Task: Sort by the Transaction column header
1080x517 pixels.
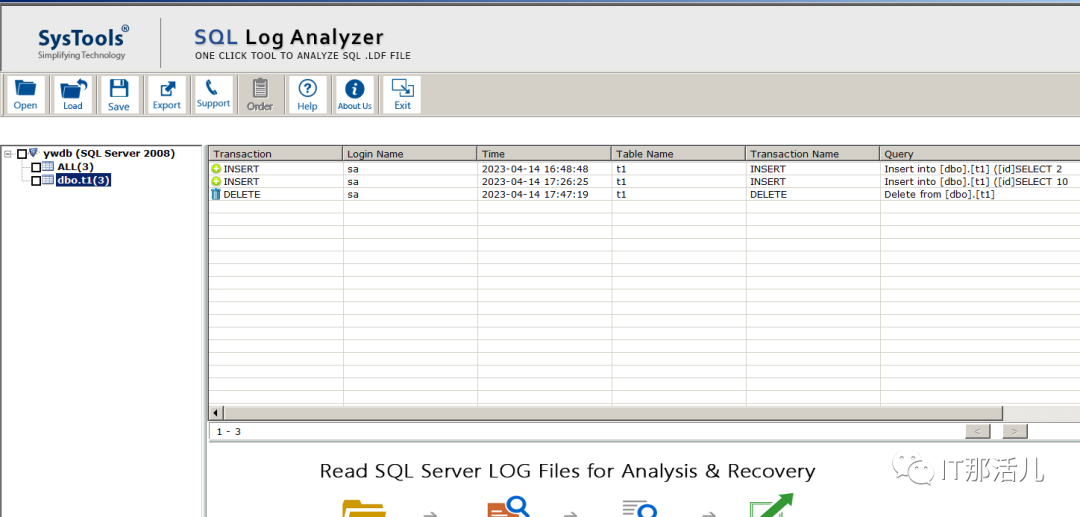Action: (276, 154)
